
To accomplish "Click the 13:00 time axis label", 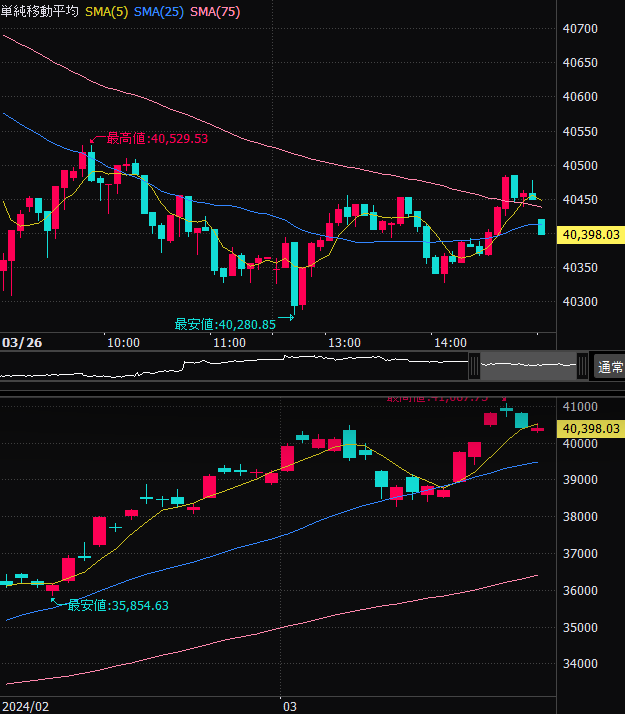I will (344, 342).
